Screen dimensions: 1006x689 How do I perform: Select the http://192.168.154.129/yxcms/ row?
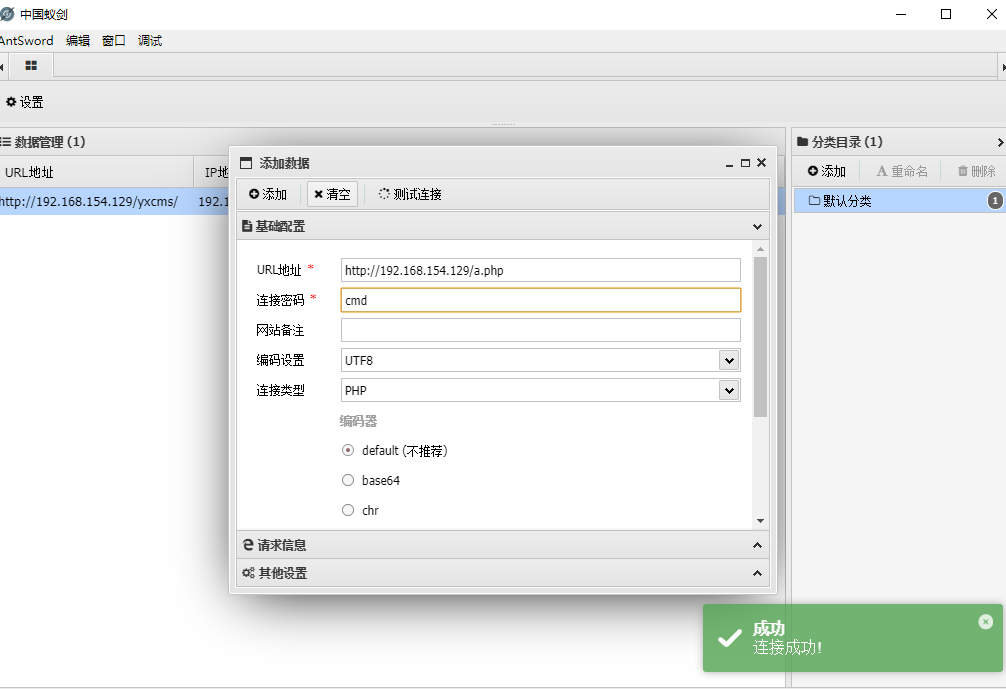tap(114, 201)
